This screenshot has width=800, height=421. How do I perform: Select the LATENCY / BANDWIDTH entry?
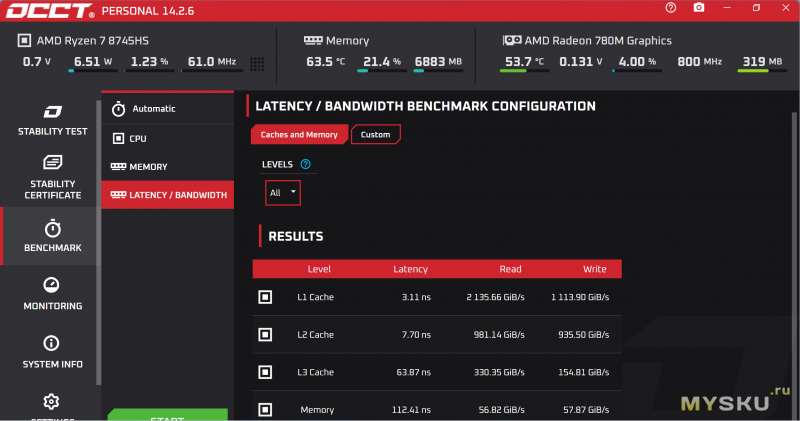[x=167, y=195]
